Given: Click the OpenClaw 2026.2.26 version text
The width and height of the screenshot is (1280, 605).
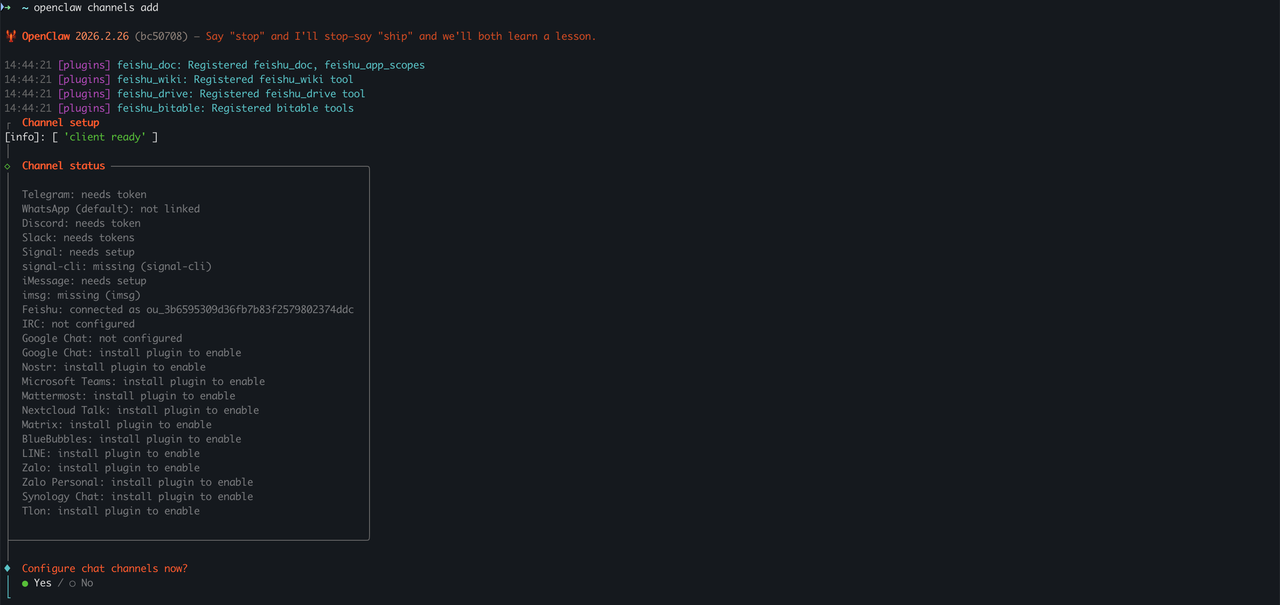Looking at the screenshot, I should tap(75, 36).
